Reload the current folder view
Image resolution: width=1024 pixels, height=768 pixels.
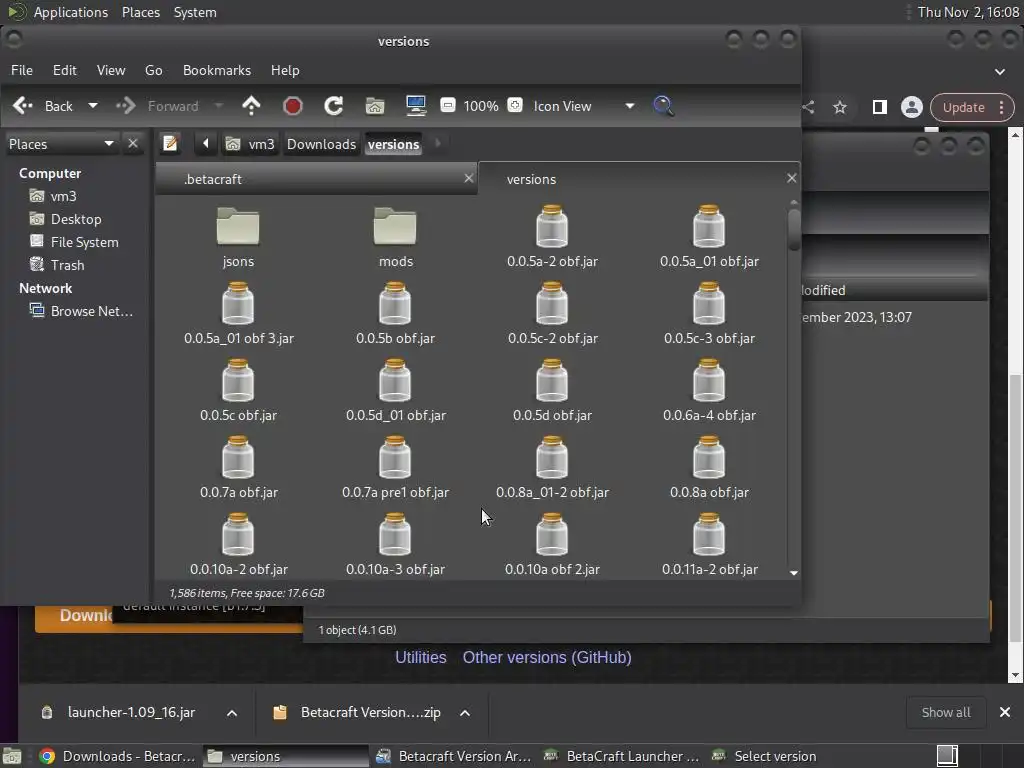[334, 106]
